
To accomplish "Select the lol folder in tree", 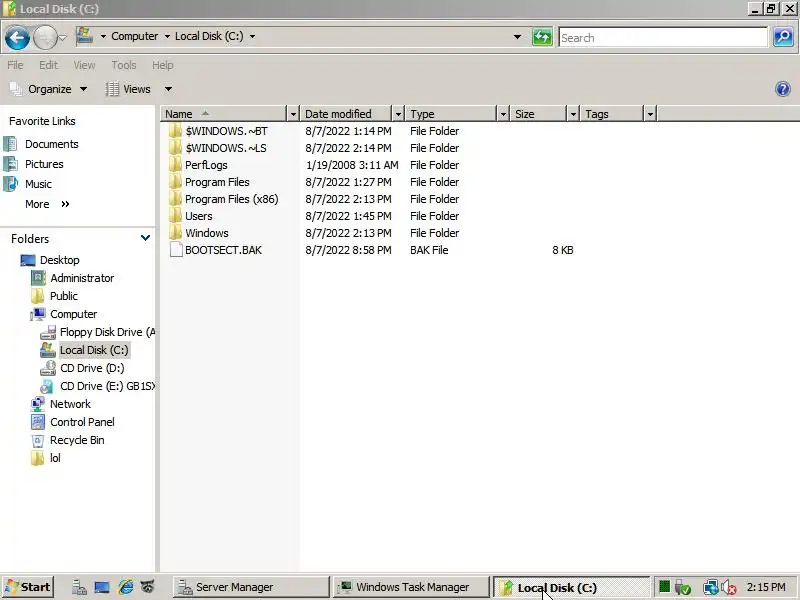I will (x=55, y=458).
